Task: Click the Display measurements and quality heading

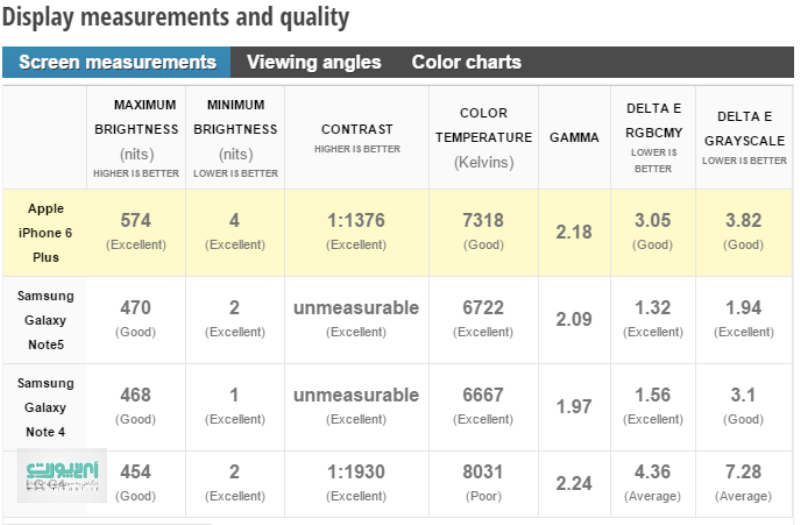Action: (176, 17)
